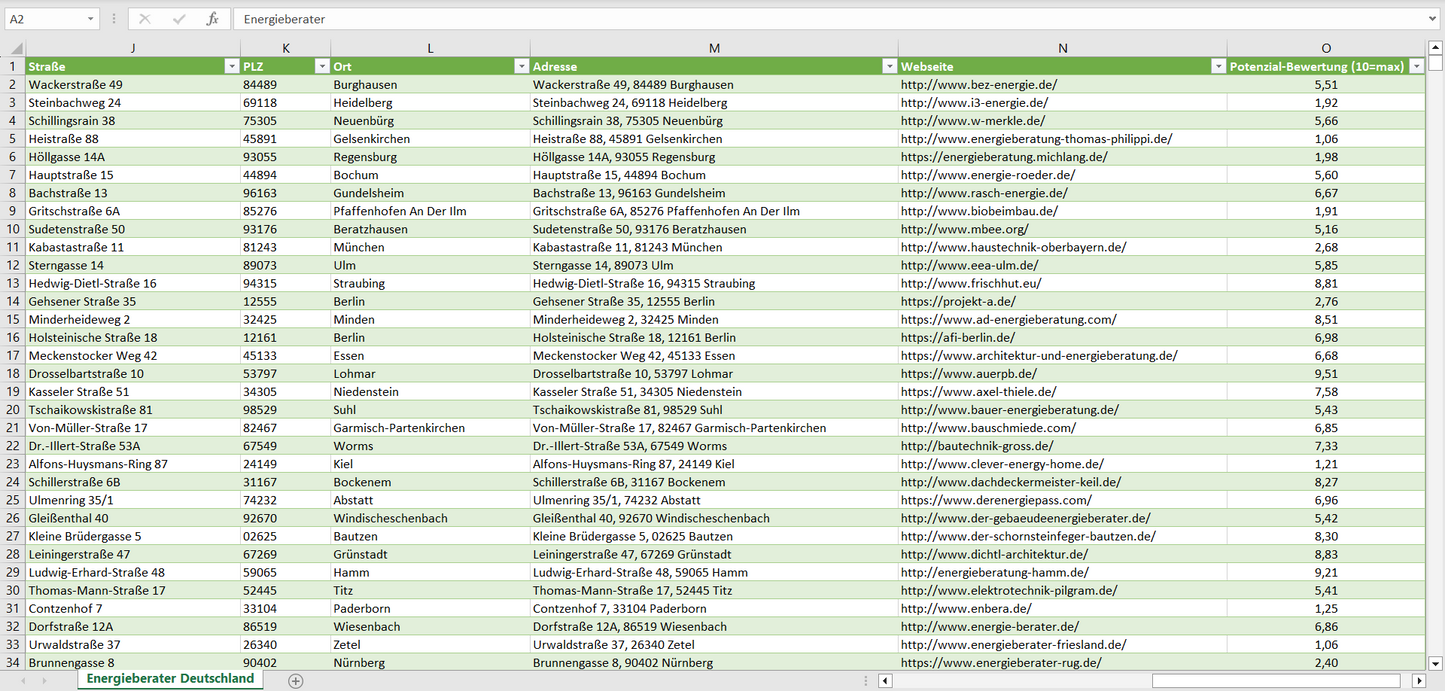Expand the Webseite filter dropdown
This screenshot has height=691, width=1445.
pos(1218,66)
